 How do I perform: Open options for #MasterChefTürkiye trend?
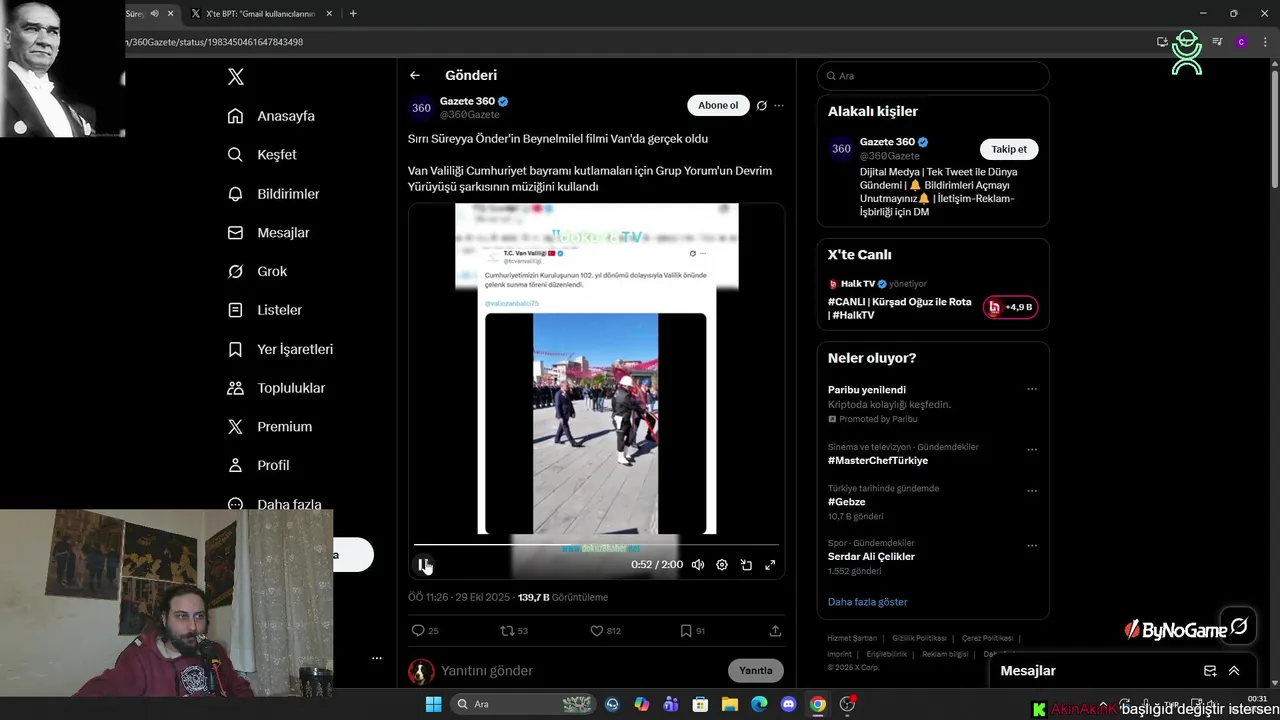(x=1032, y=450)
